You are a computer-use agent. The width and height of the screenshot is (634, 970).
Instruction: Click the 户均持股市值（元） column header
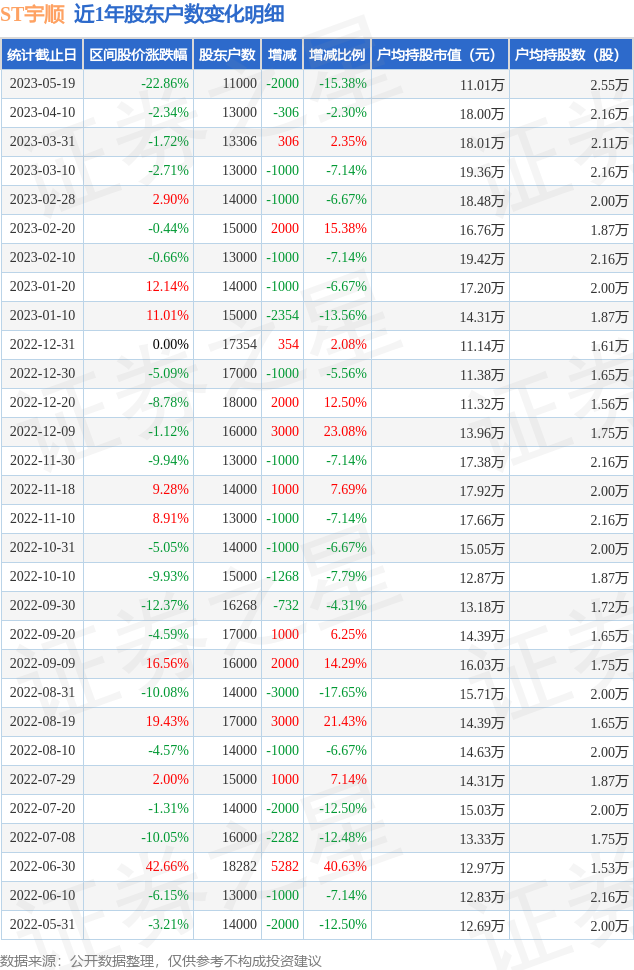[x=440, y=55]
